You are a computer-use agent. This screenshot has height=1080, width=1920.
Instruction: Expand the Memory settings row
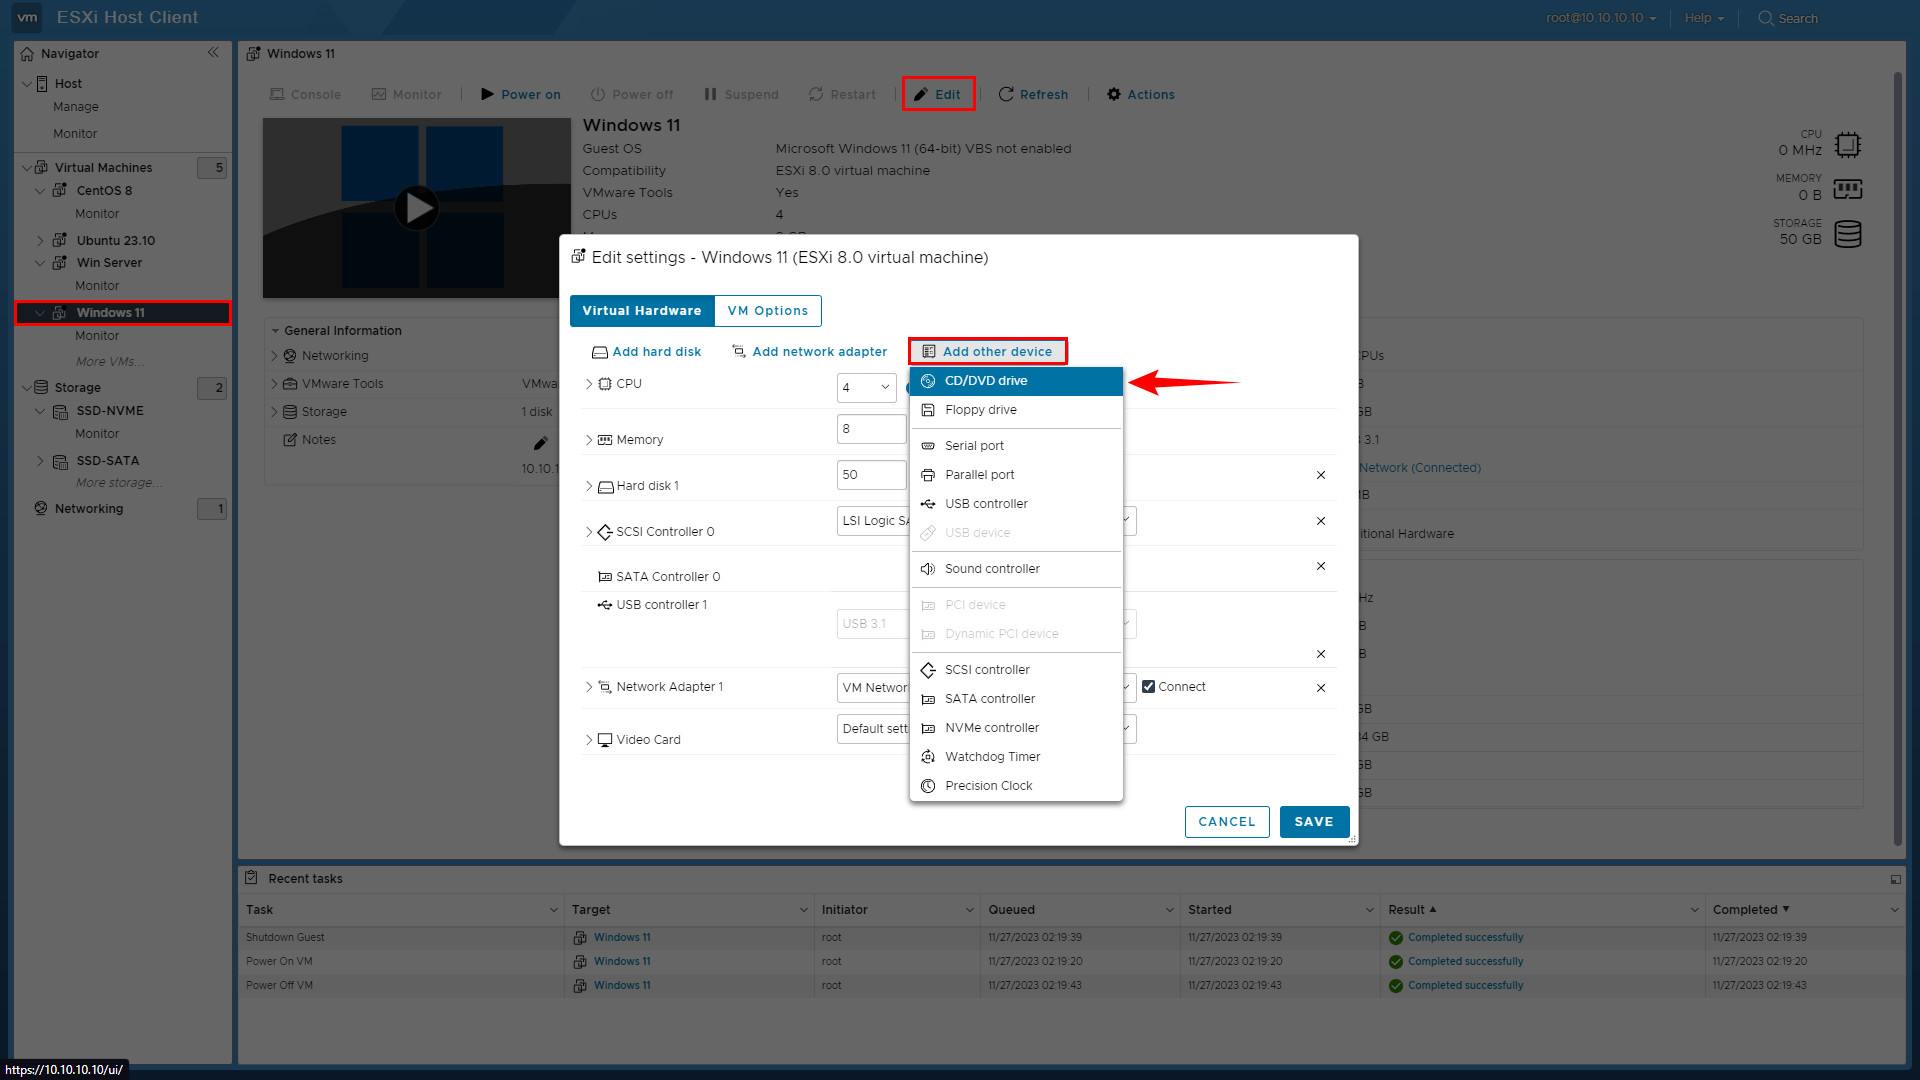point(589,440)
